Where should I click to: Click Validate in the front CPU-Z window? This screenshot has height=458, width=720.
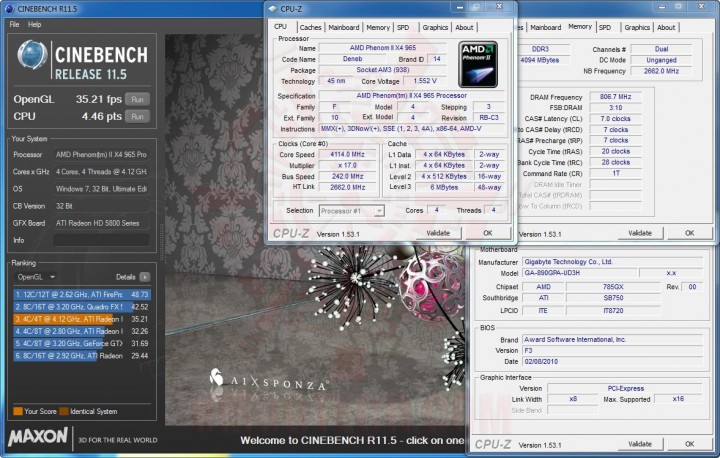438,233
